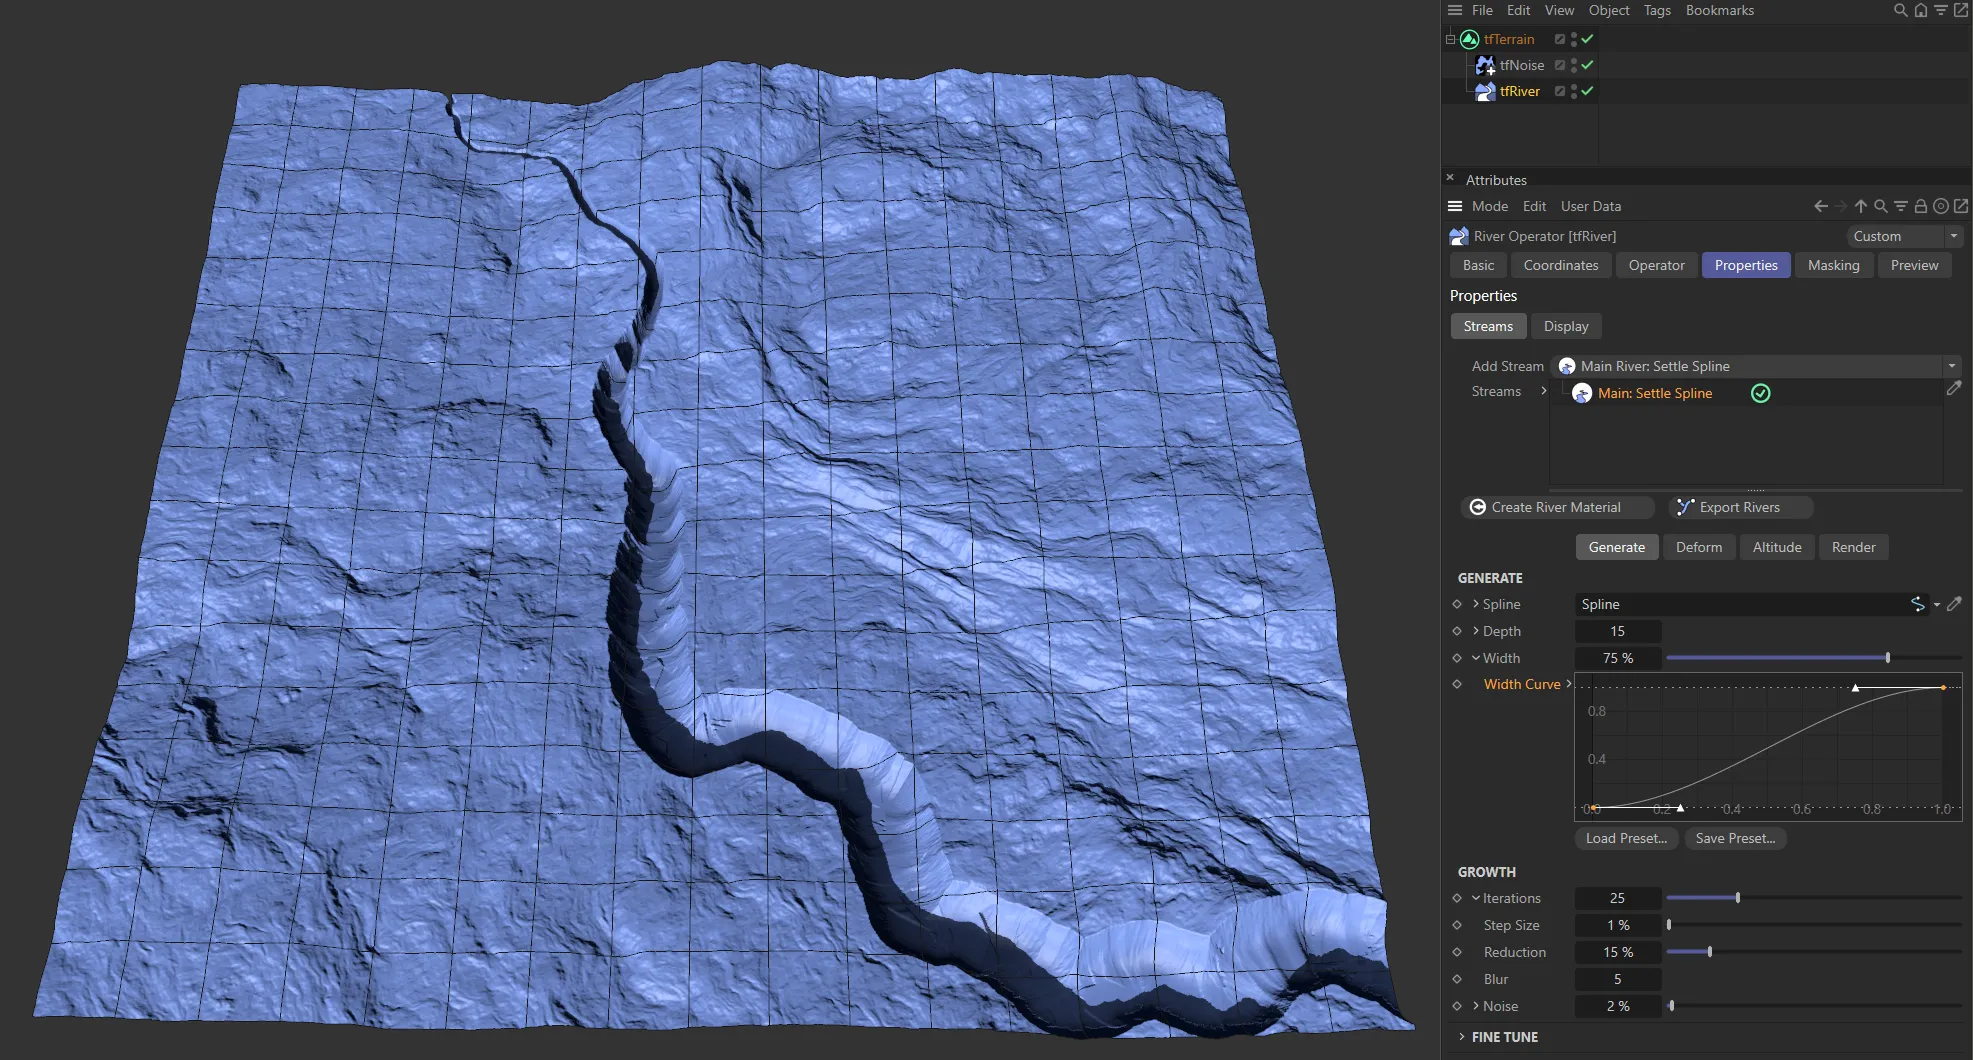Click the Create River Material button

tap(1556, 507)
